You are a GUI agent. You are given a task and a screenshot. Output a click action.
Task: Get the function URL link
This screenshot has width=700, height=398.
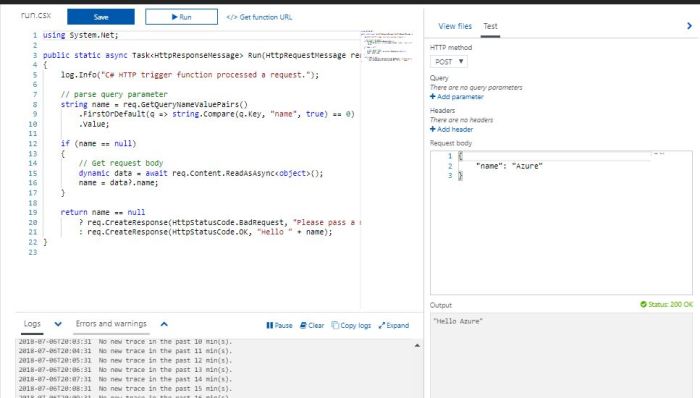click(259, 17)
